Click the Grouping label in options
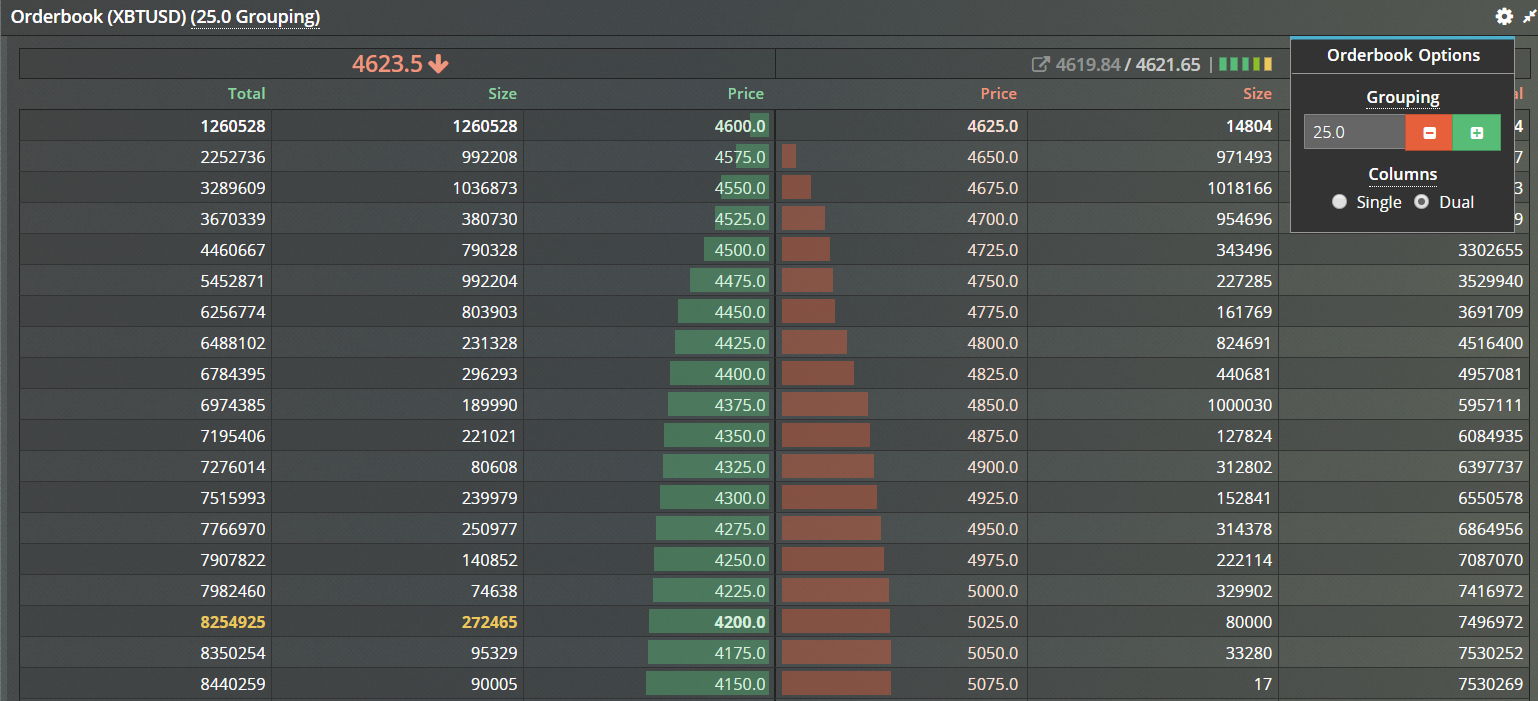 (x=1402, y=97)
